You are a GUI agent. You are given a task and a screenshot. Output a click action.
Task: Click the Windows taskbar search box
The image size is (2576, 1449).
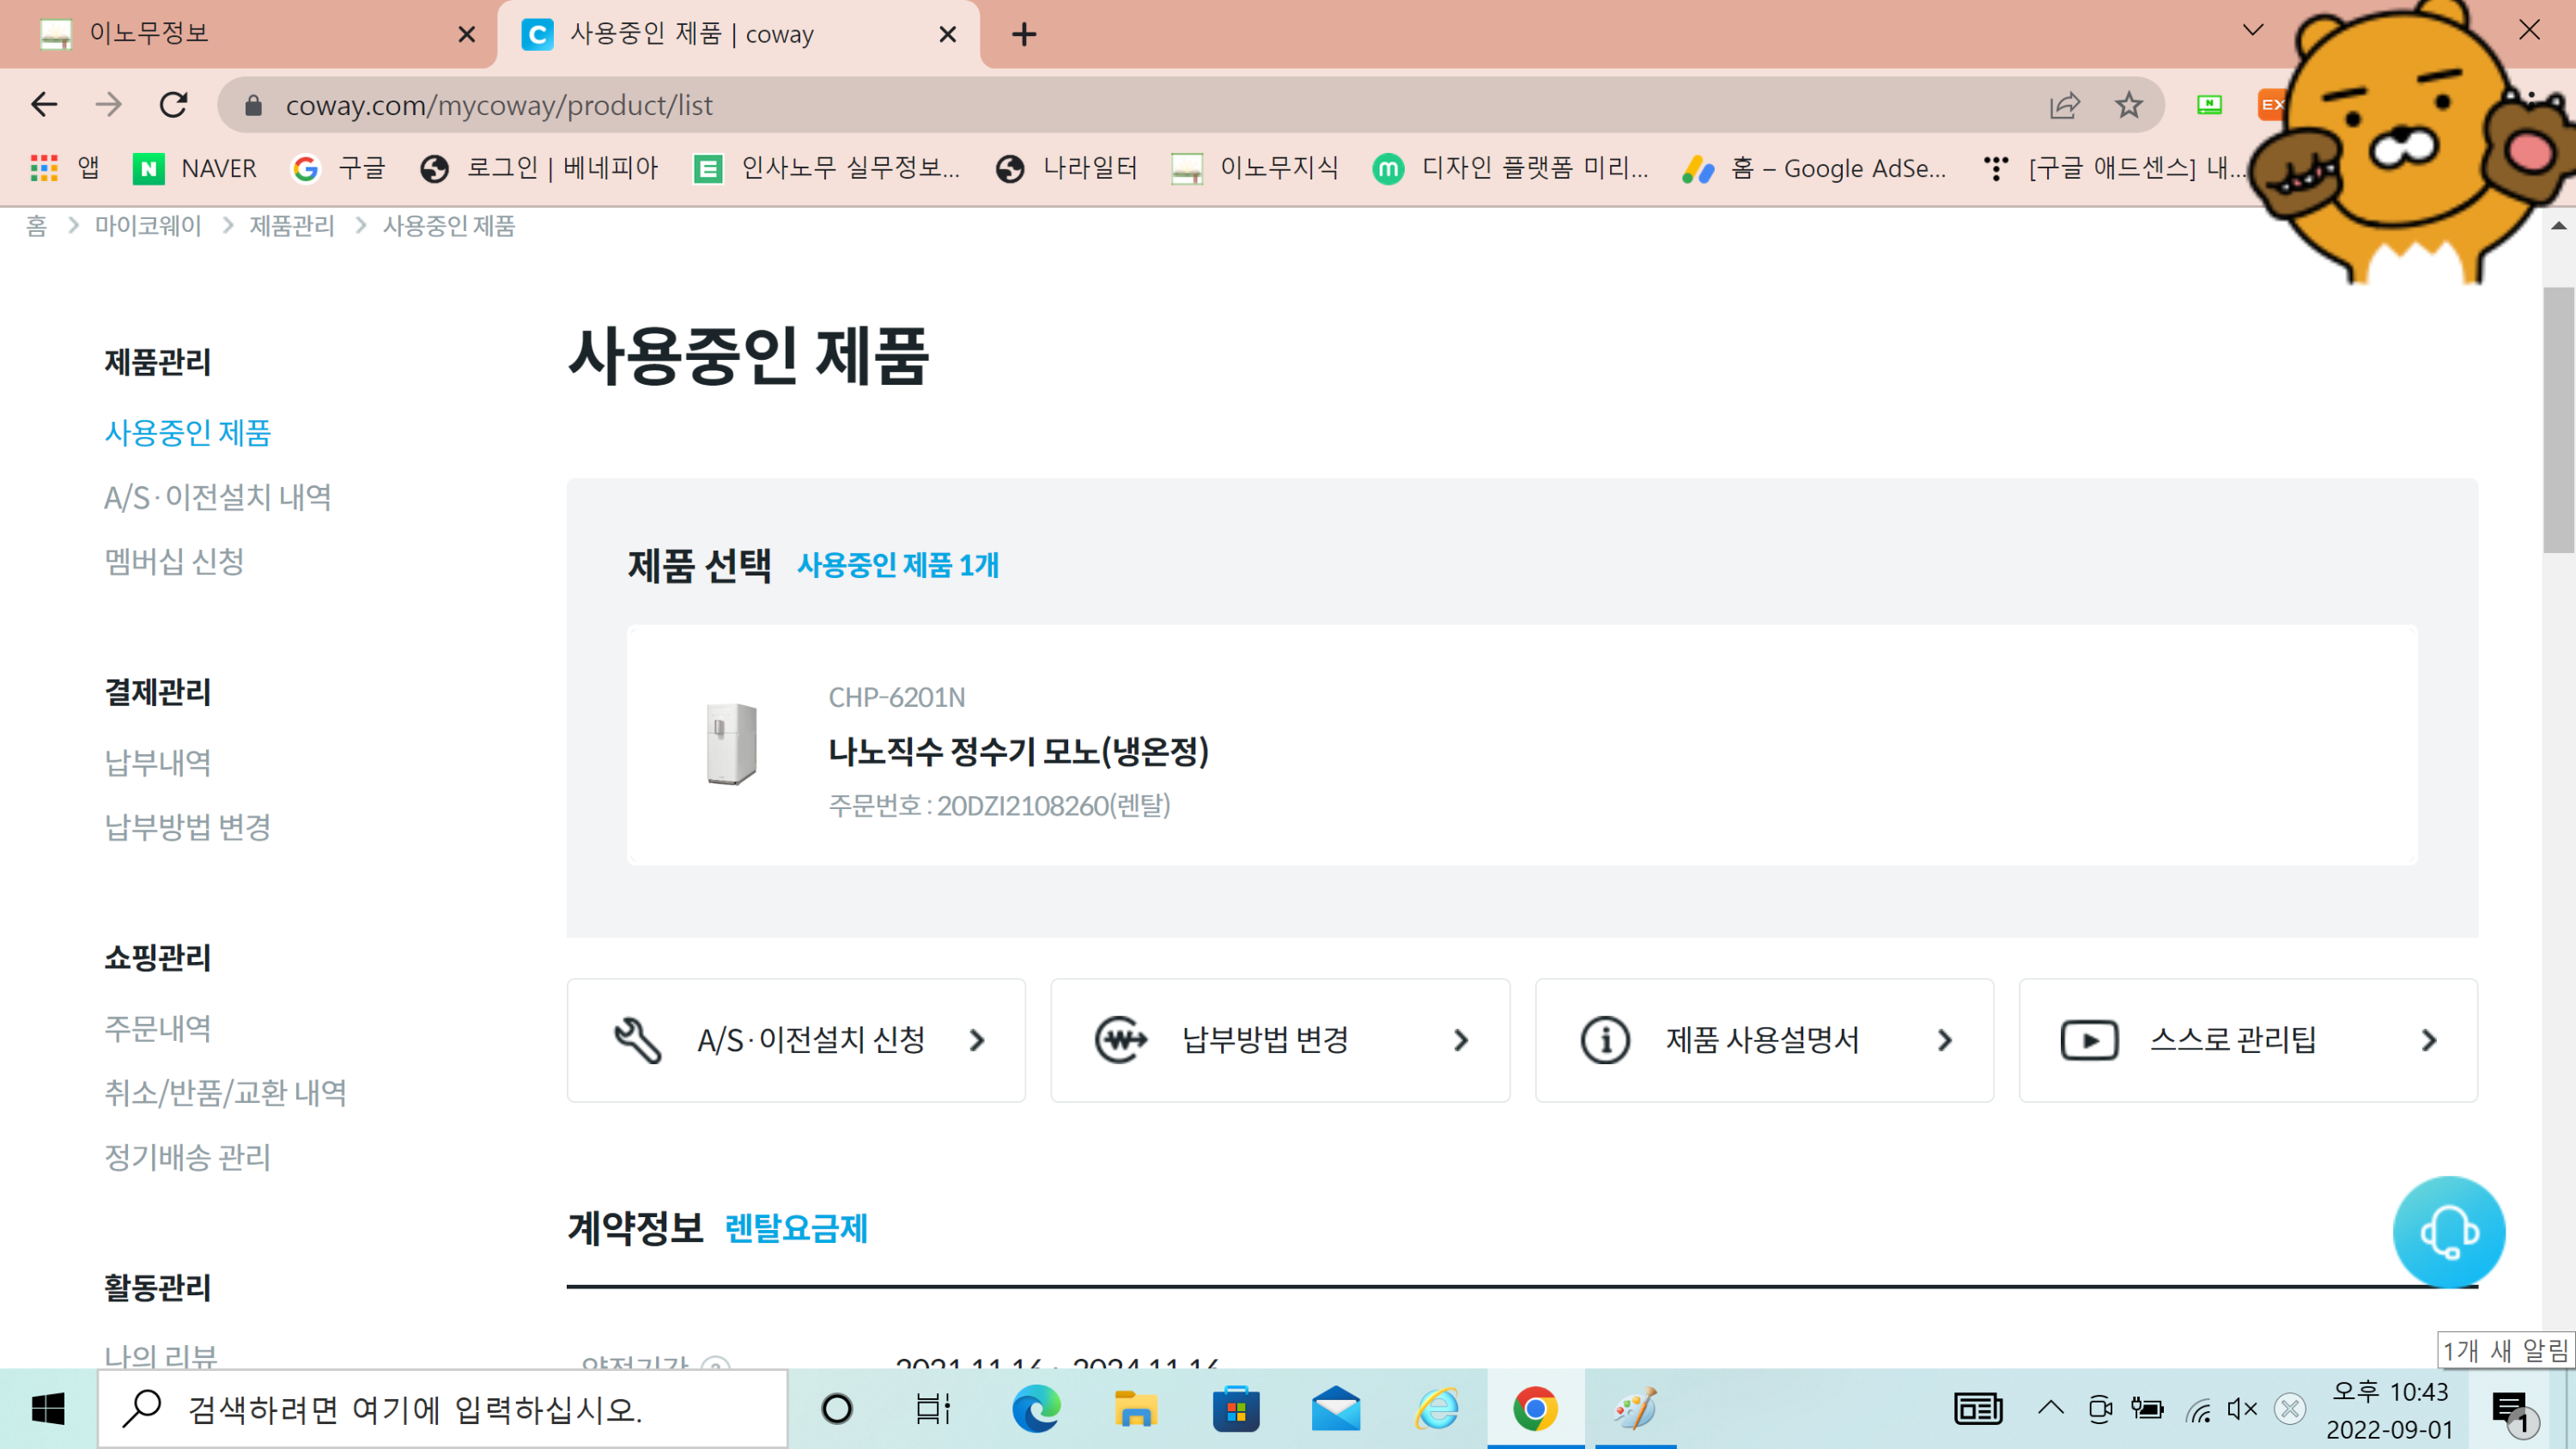click(x=442, y=1410)
